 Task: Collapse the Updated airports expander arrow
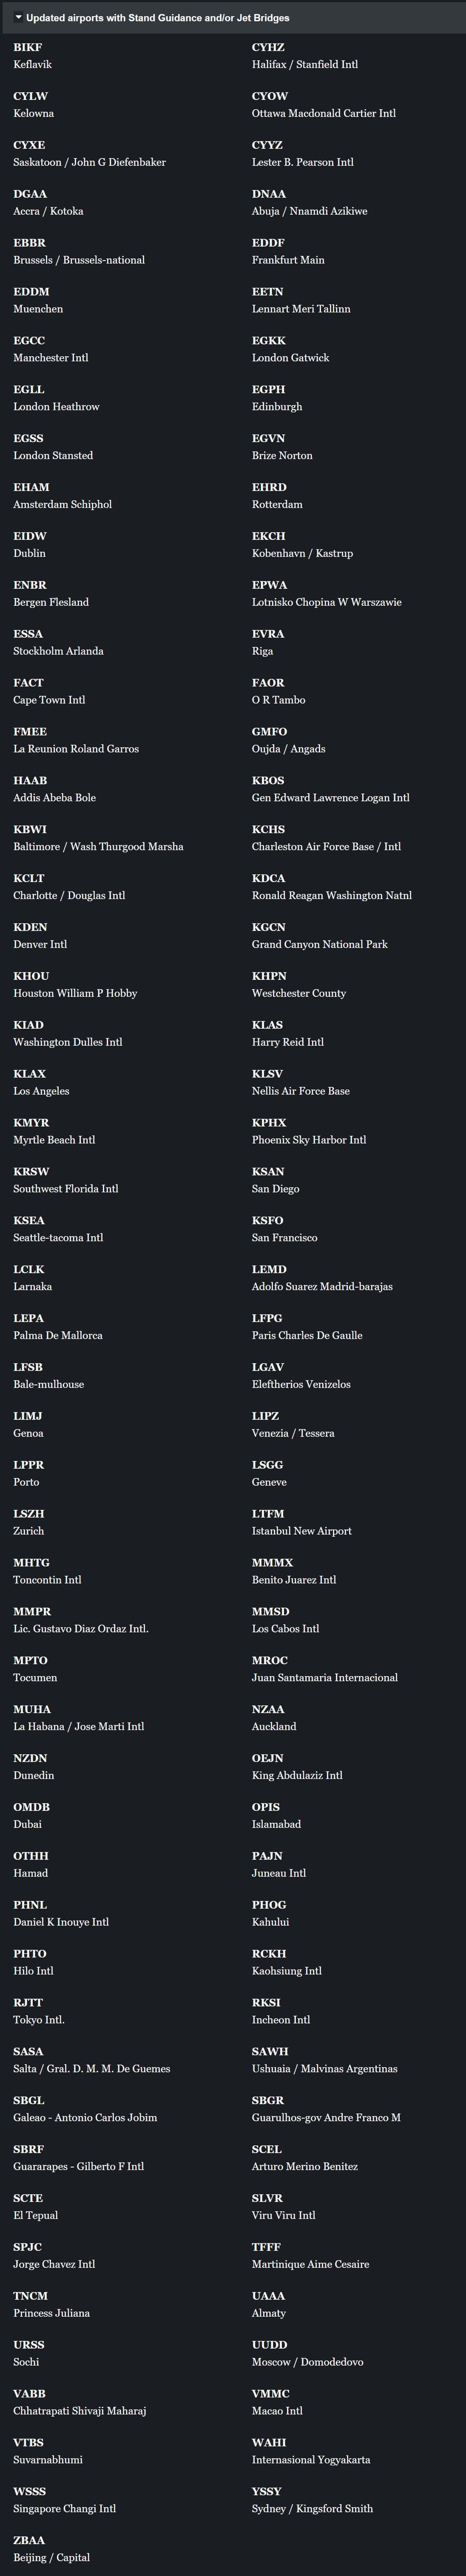[x=18, y=18]
